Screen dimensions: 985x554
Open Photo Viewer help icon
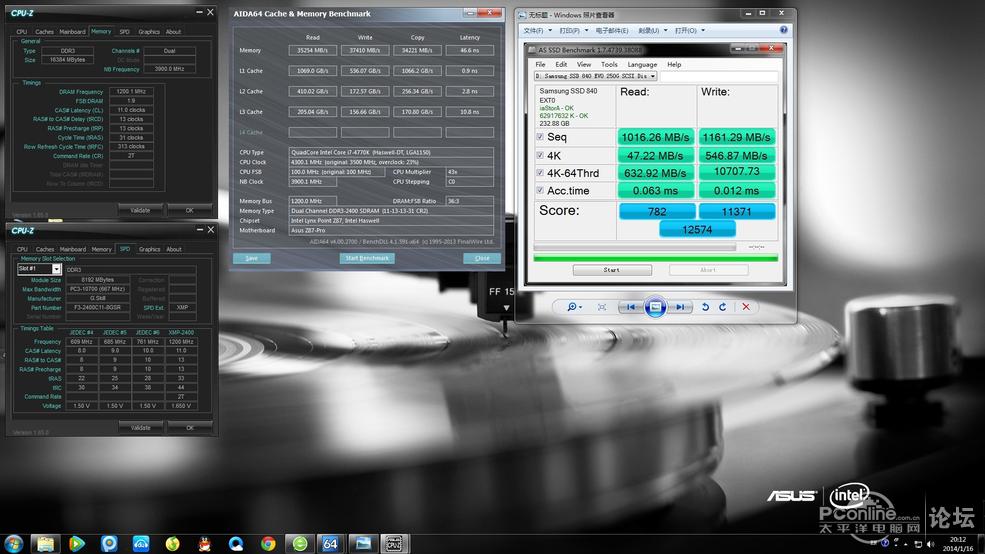pos(783,30)
